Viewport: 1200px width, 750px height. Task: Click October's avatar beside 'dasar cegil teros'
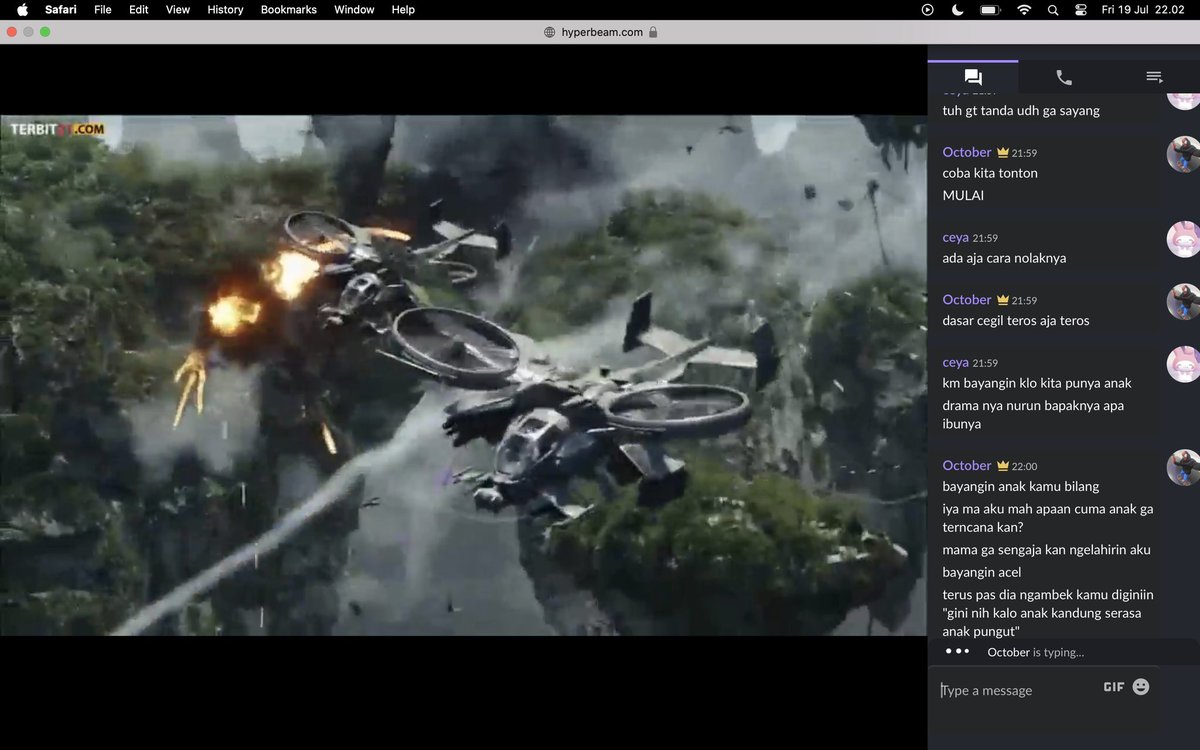pyautogui.click(x=1183, y=301)
